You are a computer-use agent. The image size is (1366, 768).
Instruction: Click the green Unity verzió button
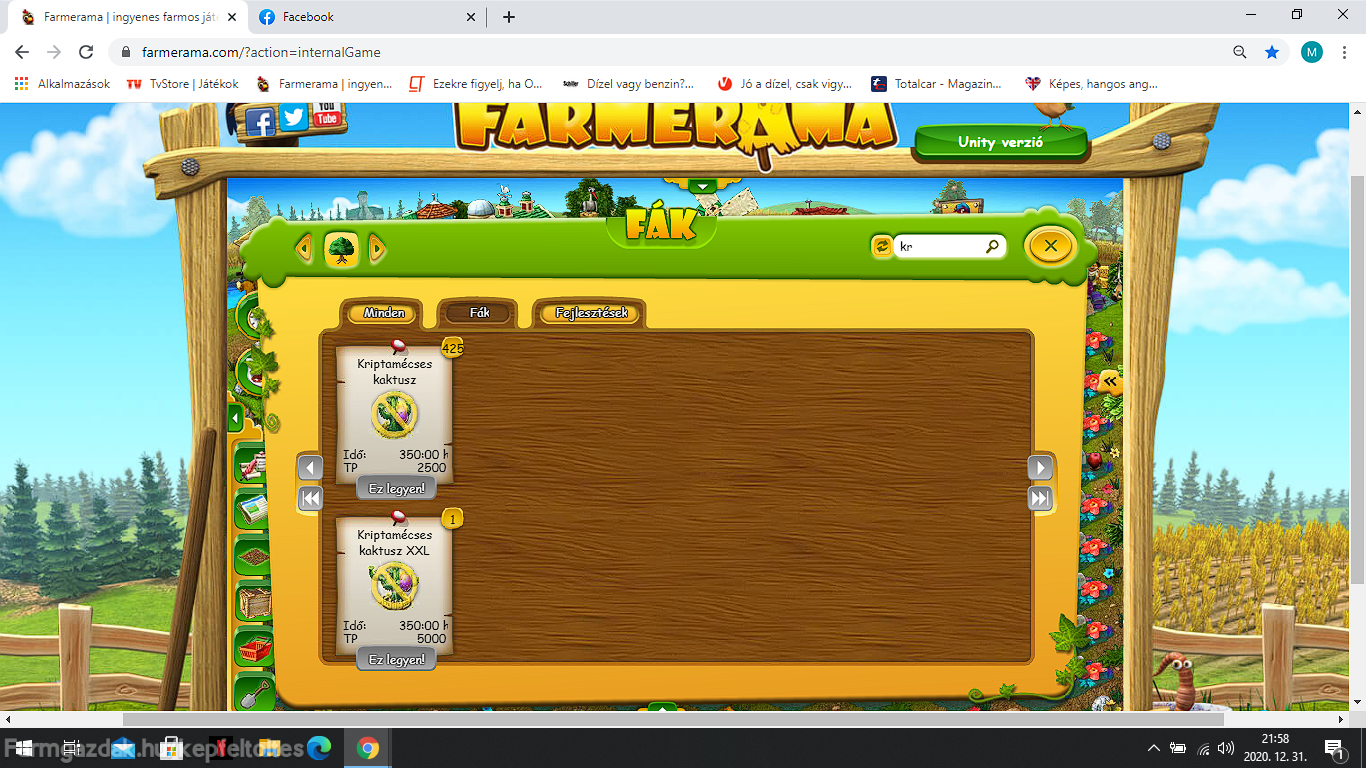point(1000,142)
